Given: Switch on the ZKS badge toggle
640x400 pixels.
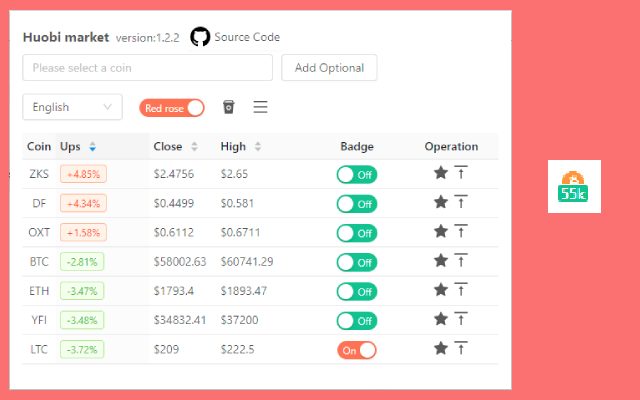Looking at the screenshot, I should point(356,174).
